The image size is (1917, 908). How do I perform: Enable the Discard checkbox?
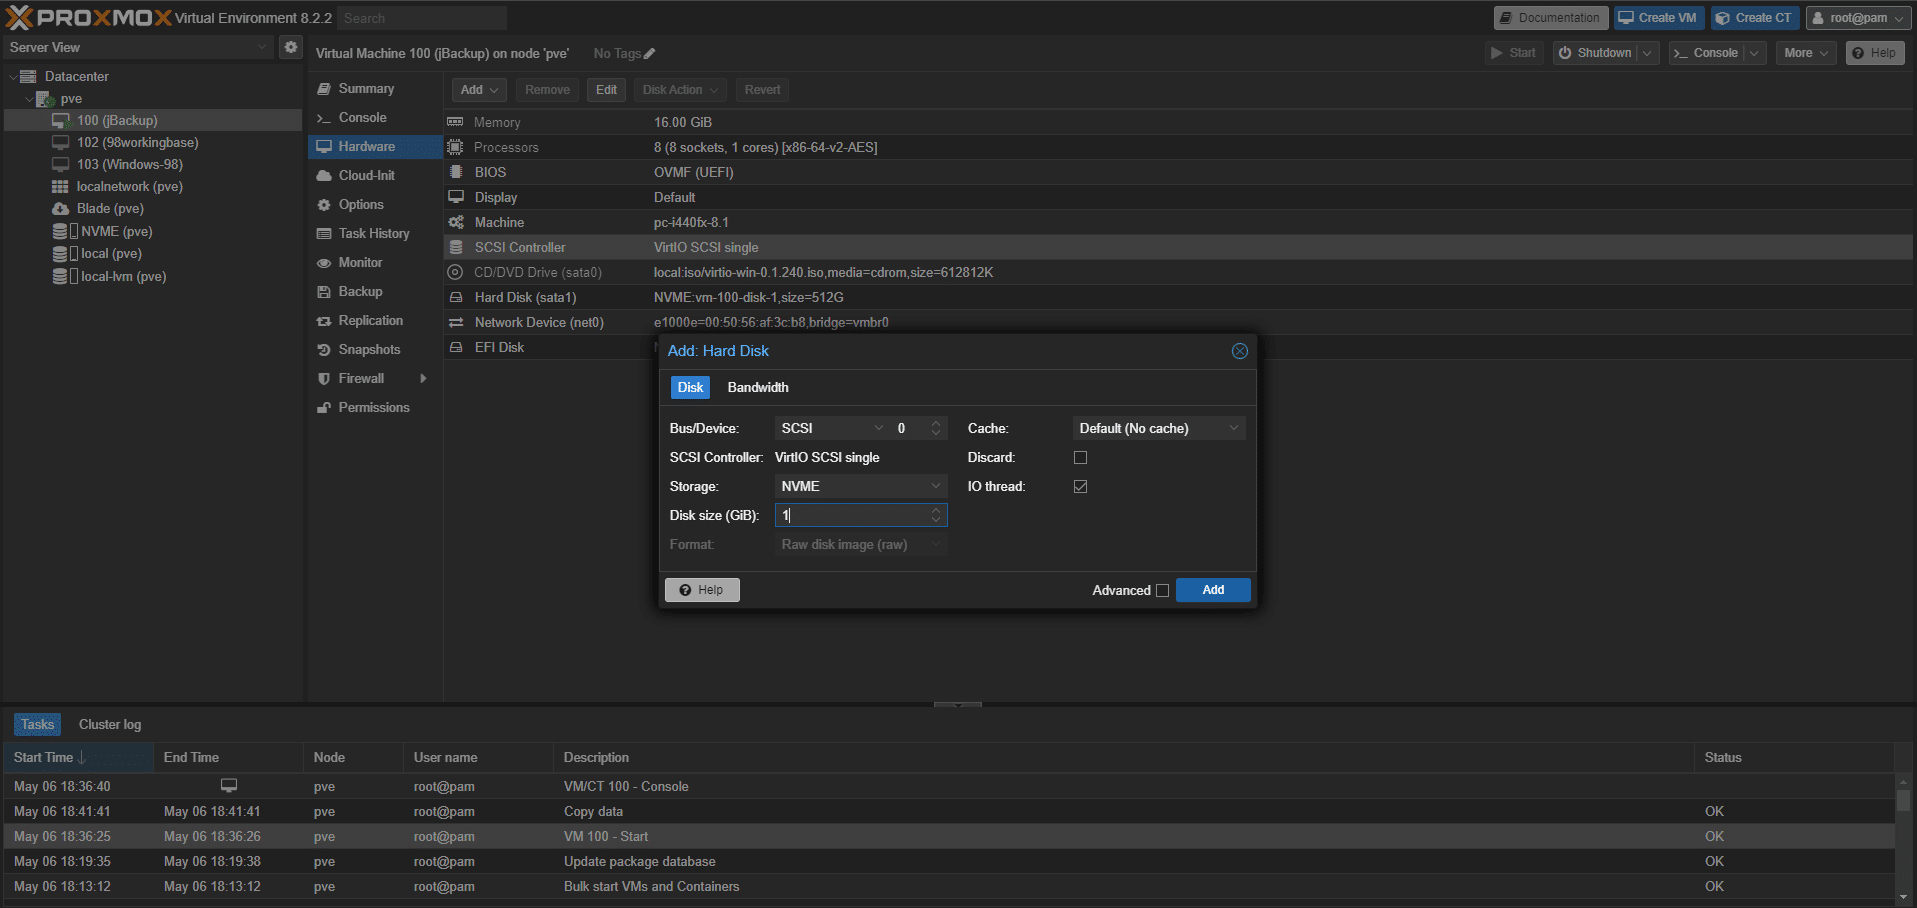(x=1080, y=457)
